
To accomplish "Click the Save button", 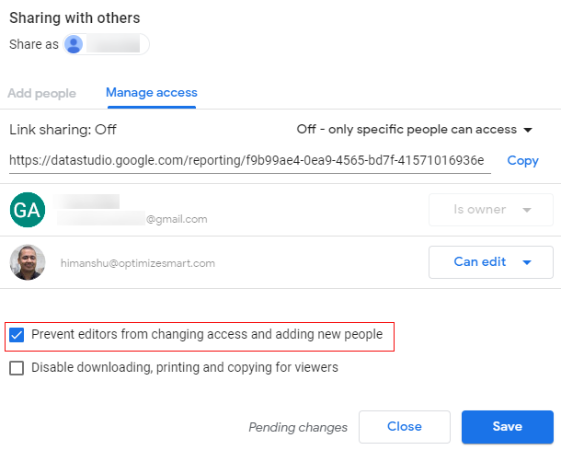I will (507, 427).
